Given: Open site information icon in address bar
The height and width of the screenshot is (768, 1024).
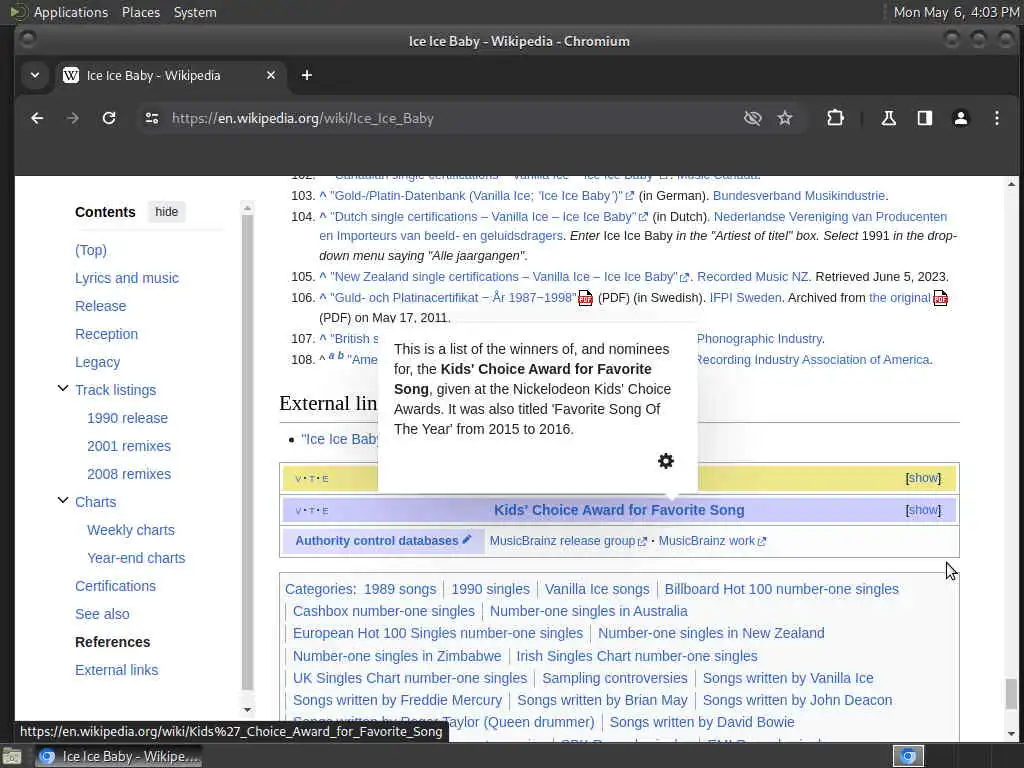Looking at the screenshot, I should point(152,118).
